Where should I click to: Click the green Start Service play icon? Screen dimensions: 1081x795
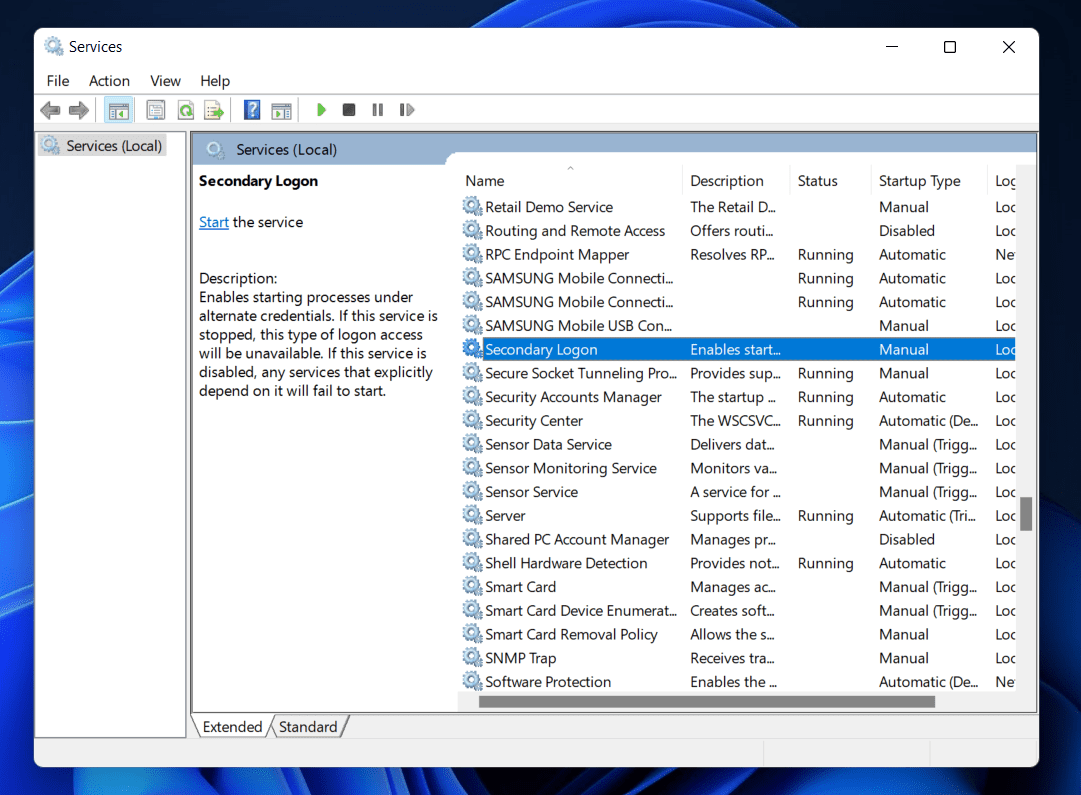point(321,110)
